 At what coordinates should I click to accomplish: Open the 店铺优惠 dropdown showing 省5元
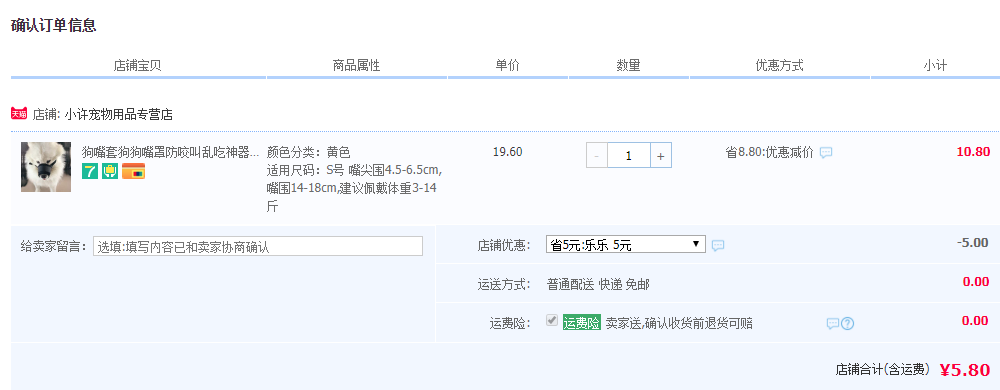[626, 245]
